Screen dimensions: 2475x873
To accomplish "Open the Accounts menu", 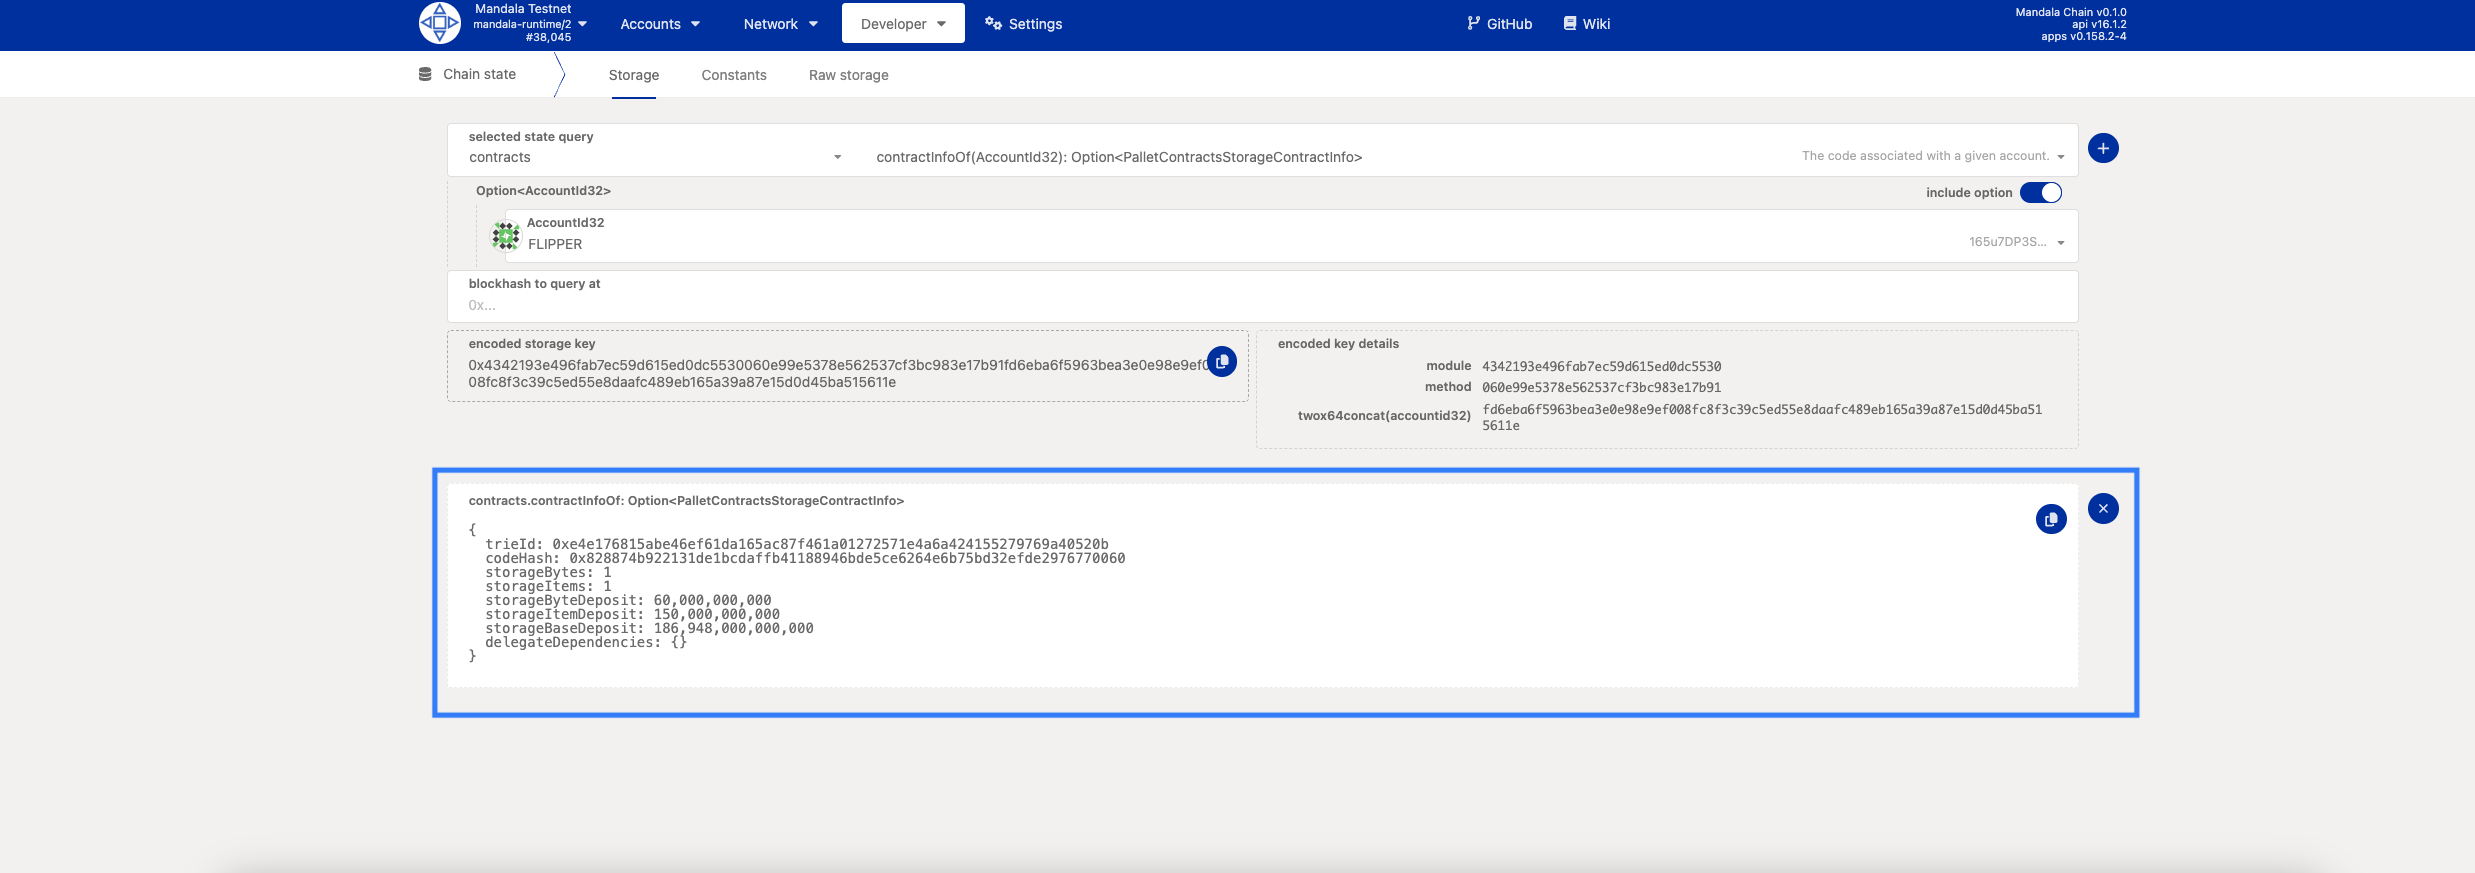I will (x=660, y=24).
